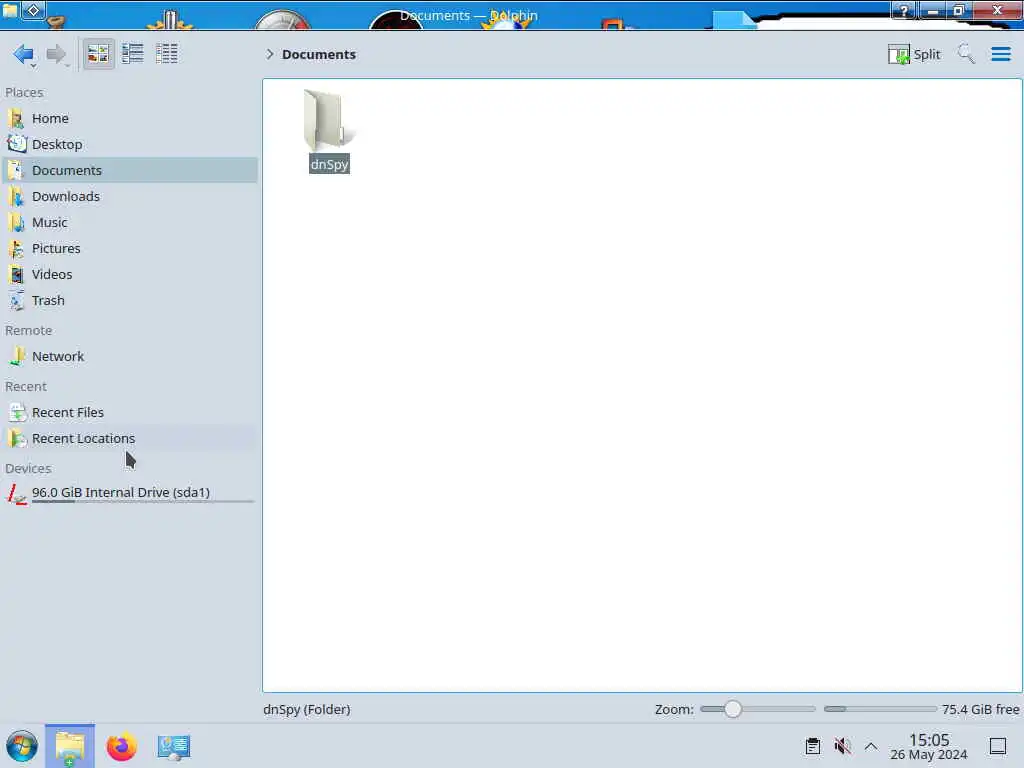
Task: Open Pictures in Places panel
Action: click(130, 249)
